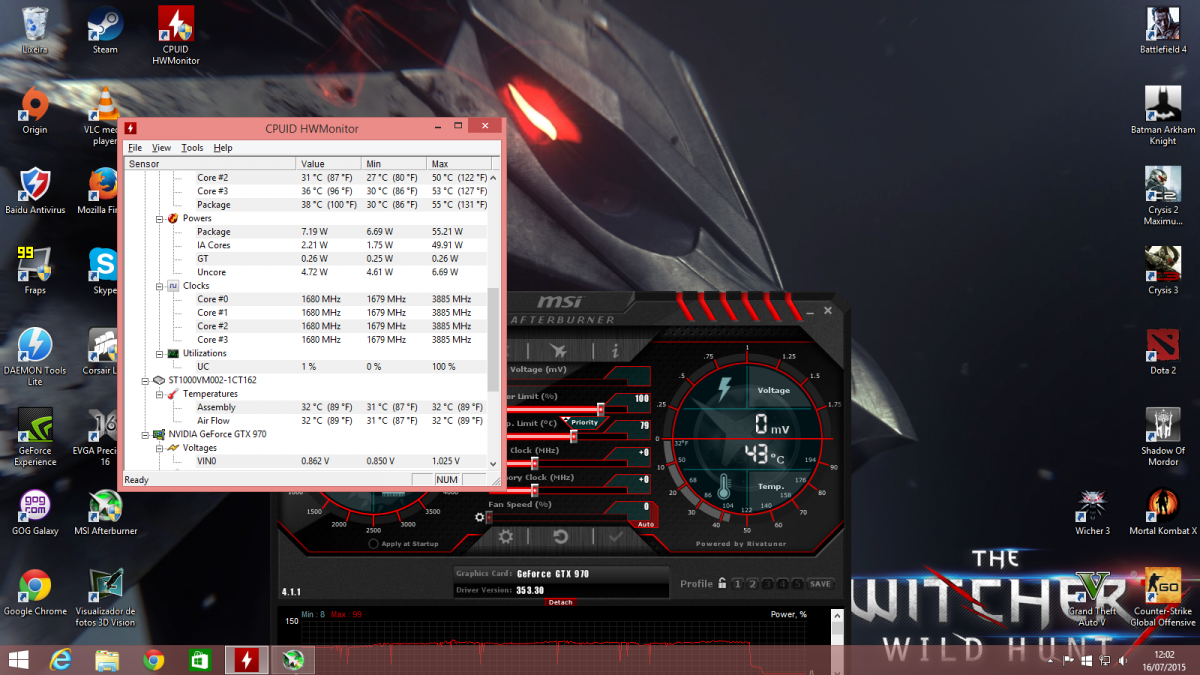Viewport: 1200px width, 675px height.
Task: Open the File menu in HWMonitor
Action: click(x=135, y=148)
